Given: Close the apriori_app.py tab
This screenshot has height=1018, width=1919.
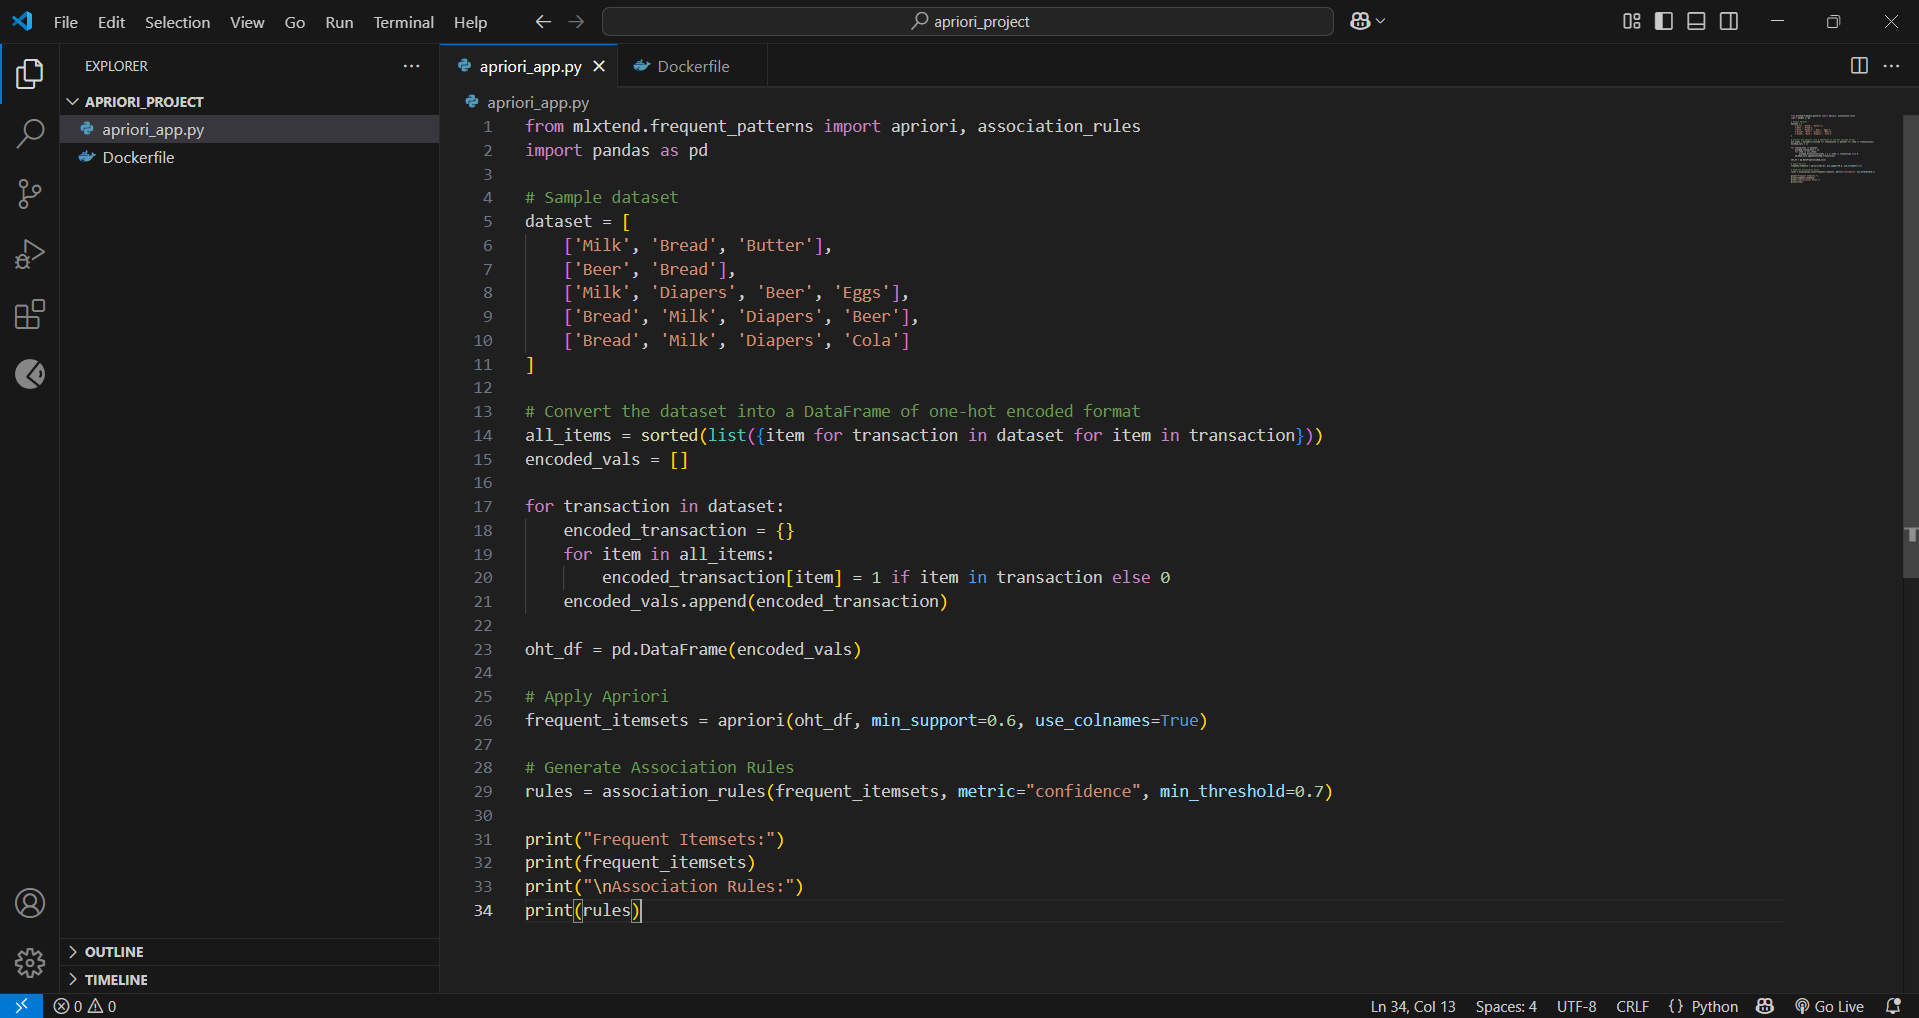Looking at the screenshot, I should pos(599,66).
